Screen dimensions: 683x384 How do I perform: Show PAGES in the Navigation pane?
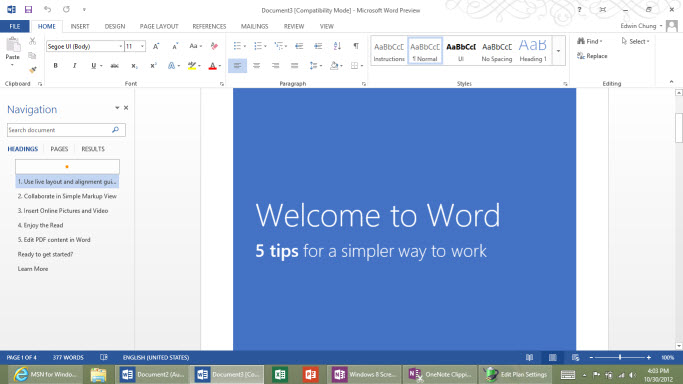(x=59, y=149)
